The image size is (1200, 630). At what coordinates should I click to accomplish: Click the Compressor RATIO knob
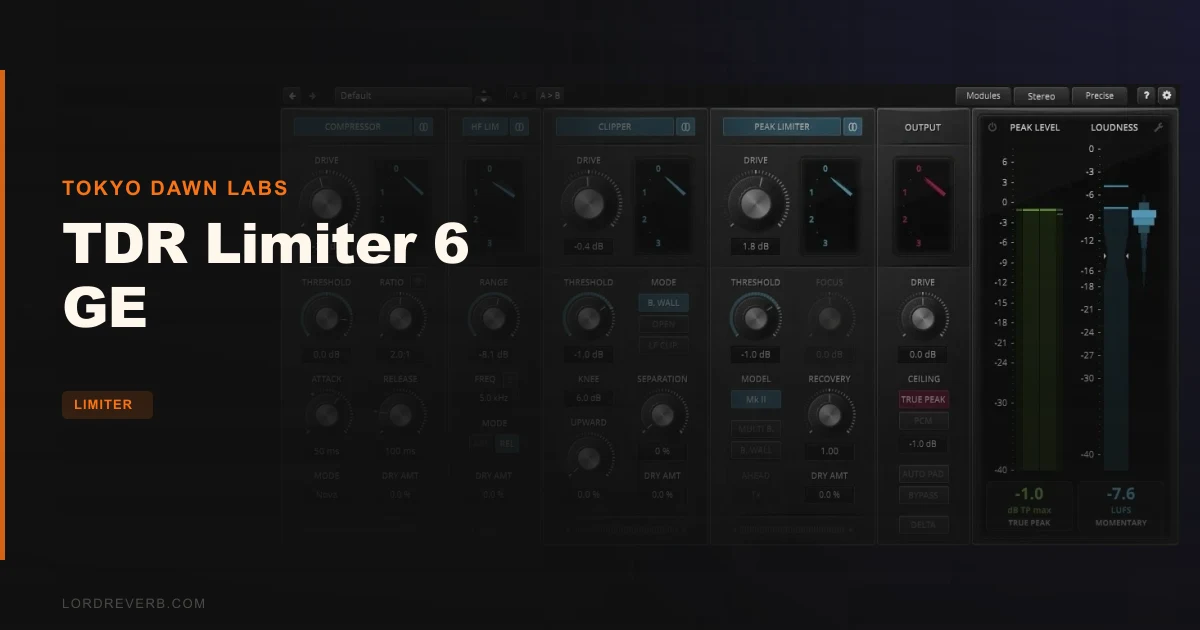[x=400, y=317]
